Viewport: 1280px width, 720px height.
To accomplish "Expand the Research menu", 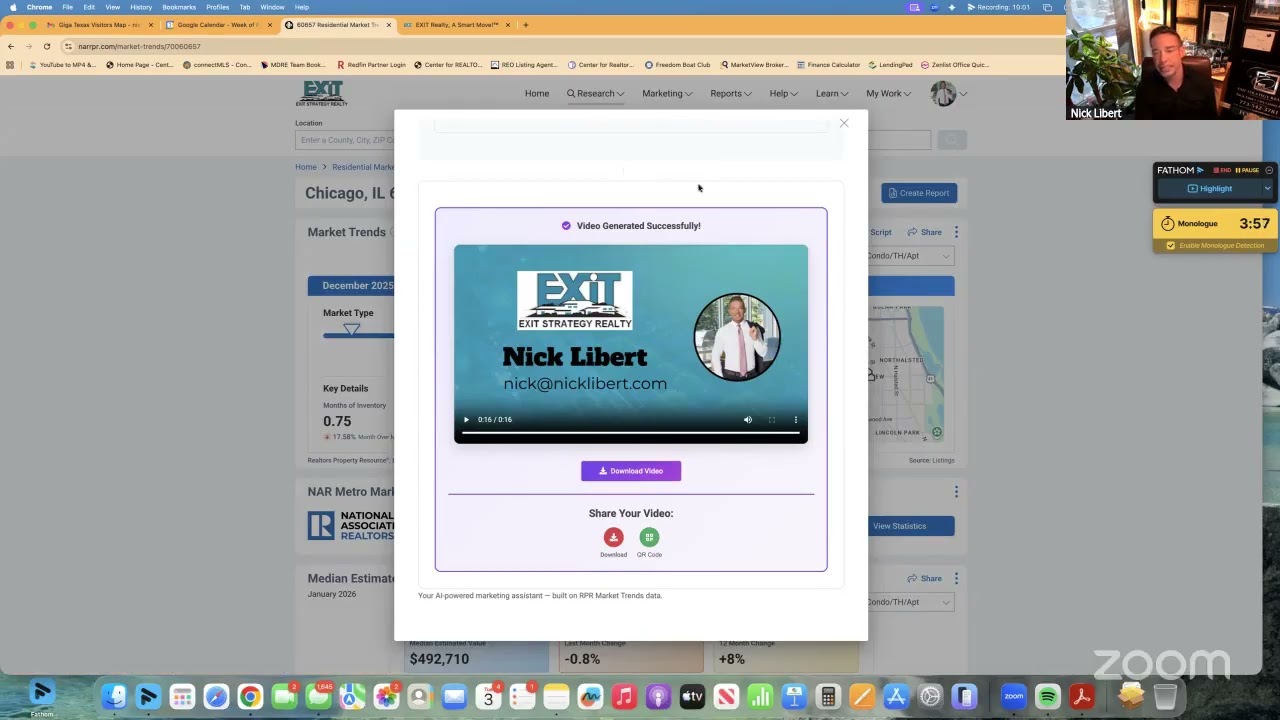I will (x=596, y=93).
